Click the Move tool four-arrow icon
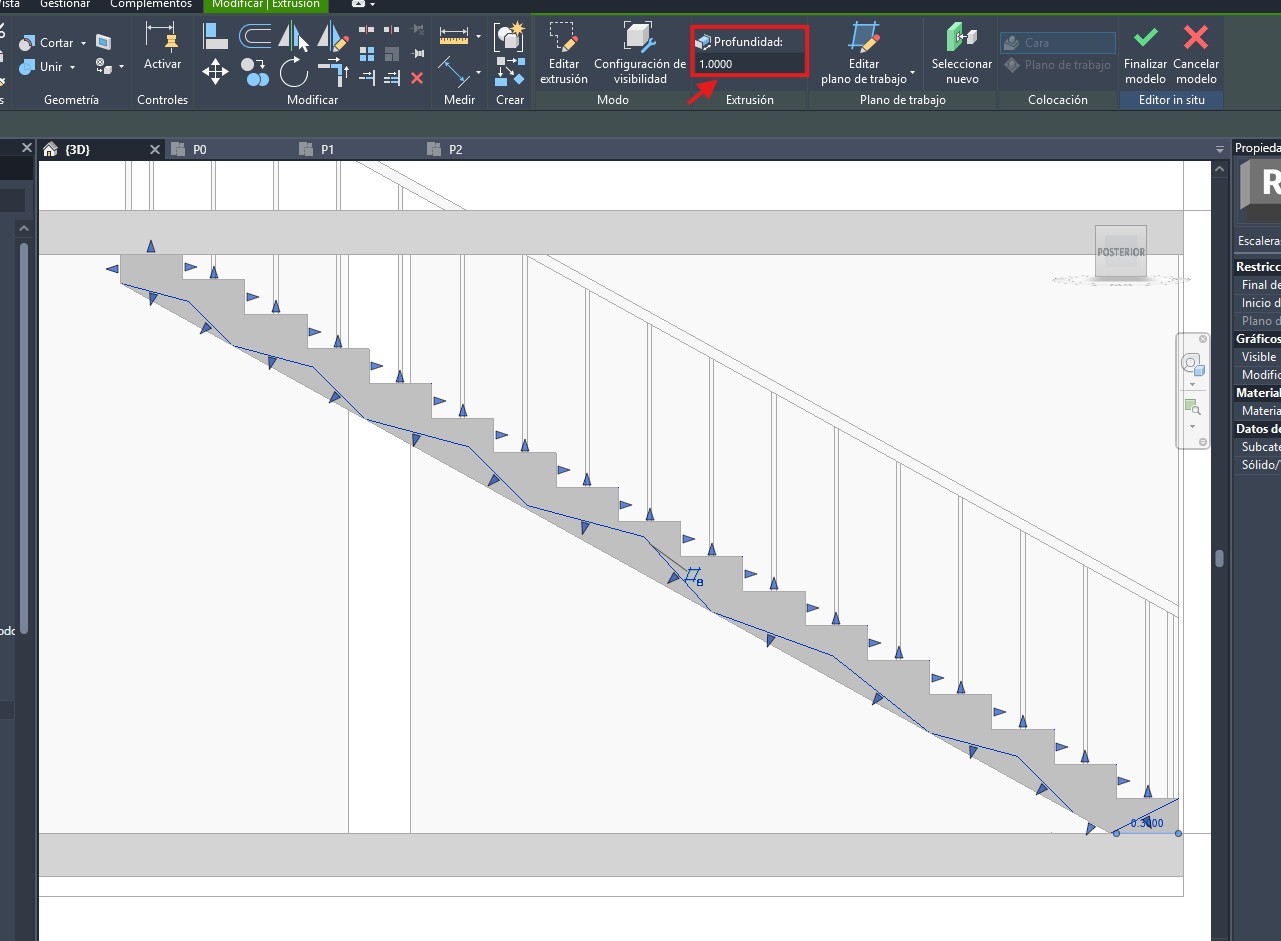This screenshot has height=941, width=1281. [215, 71]
